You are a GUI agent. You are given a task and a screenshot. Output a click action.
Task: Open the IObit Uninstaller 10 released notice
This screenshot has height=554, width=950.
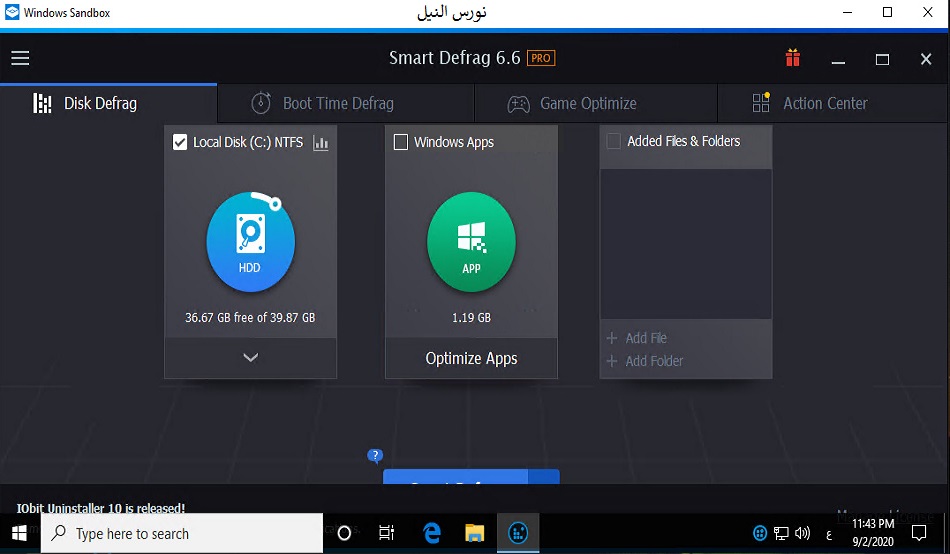tap(101, 508)
